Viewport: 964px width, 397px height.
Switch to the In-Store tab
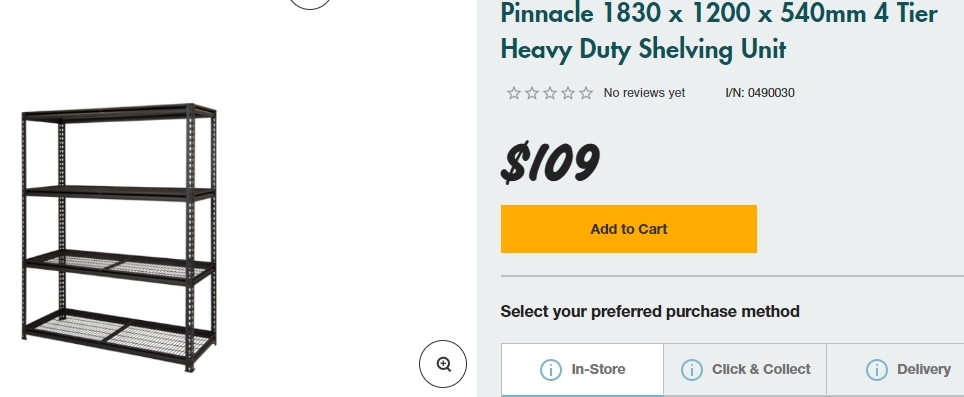tap(582, 369)
